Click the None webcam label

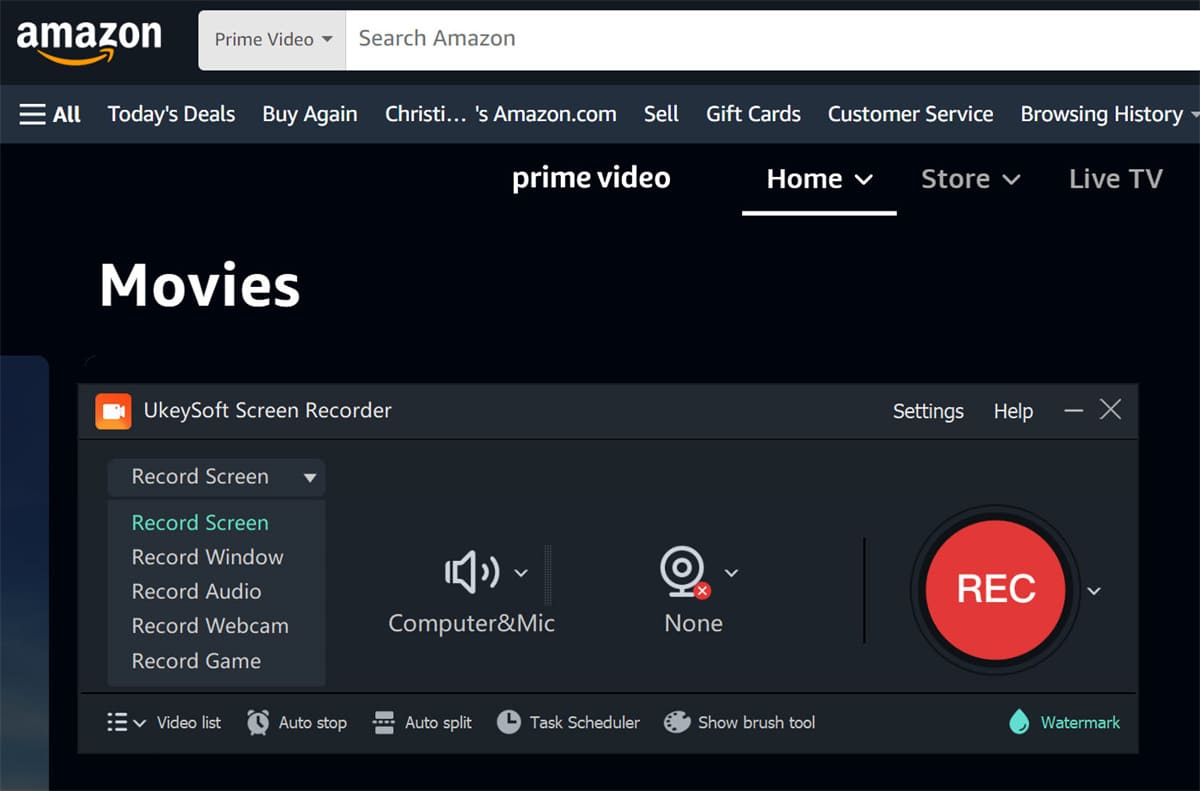pos(693,623)
